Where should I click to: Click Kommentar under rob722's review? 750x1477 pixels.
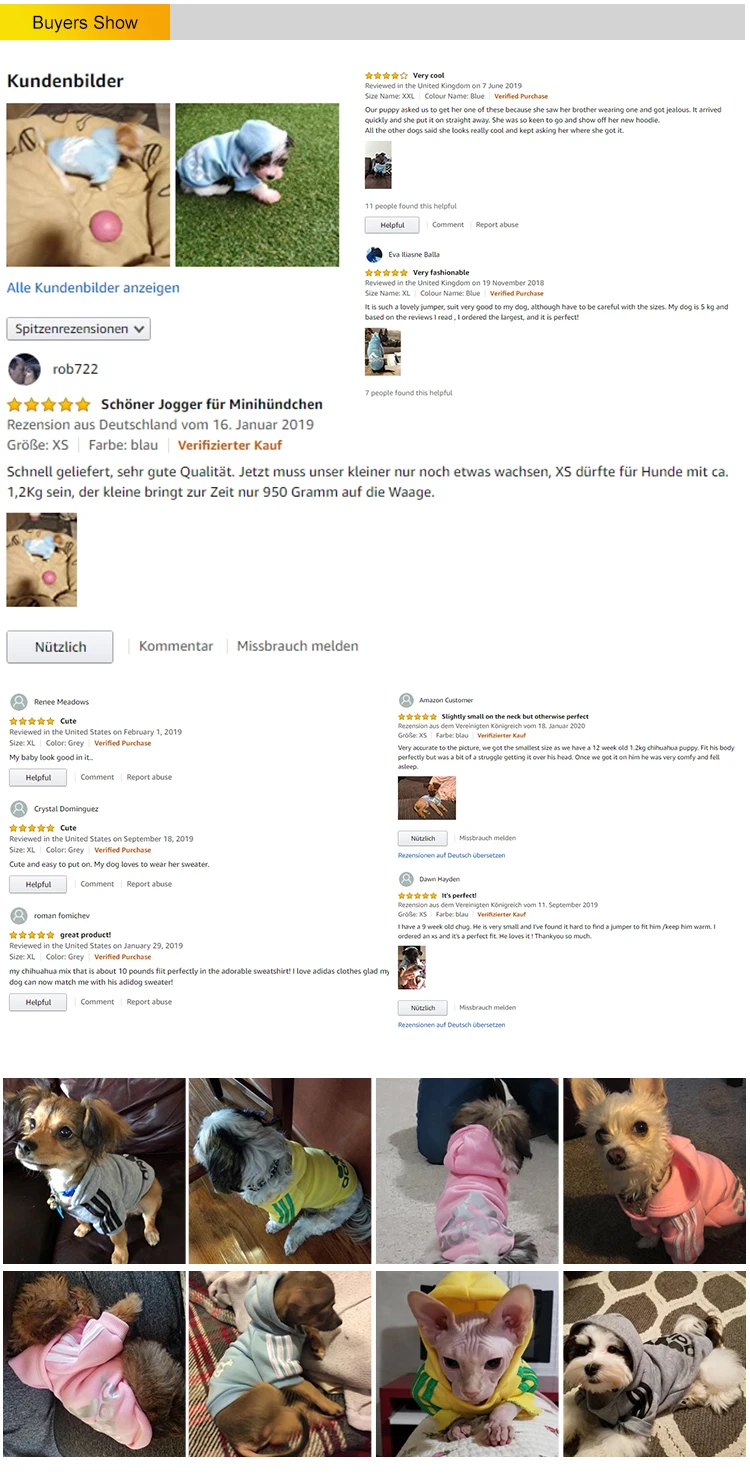(176, 646)
